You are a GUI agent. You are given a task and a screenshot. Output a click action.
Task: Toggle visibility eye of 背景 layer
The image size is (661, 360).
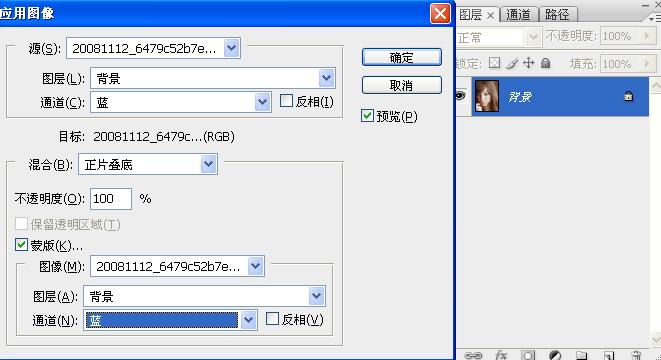pos(460,96)
